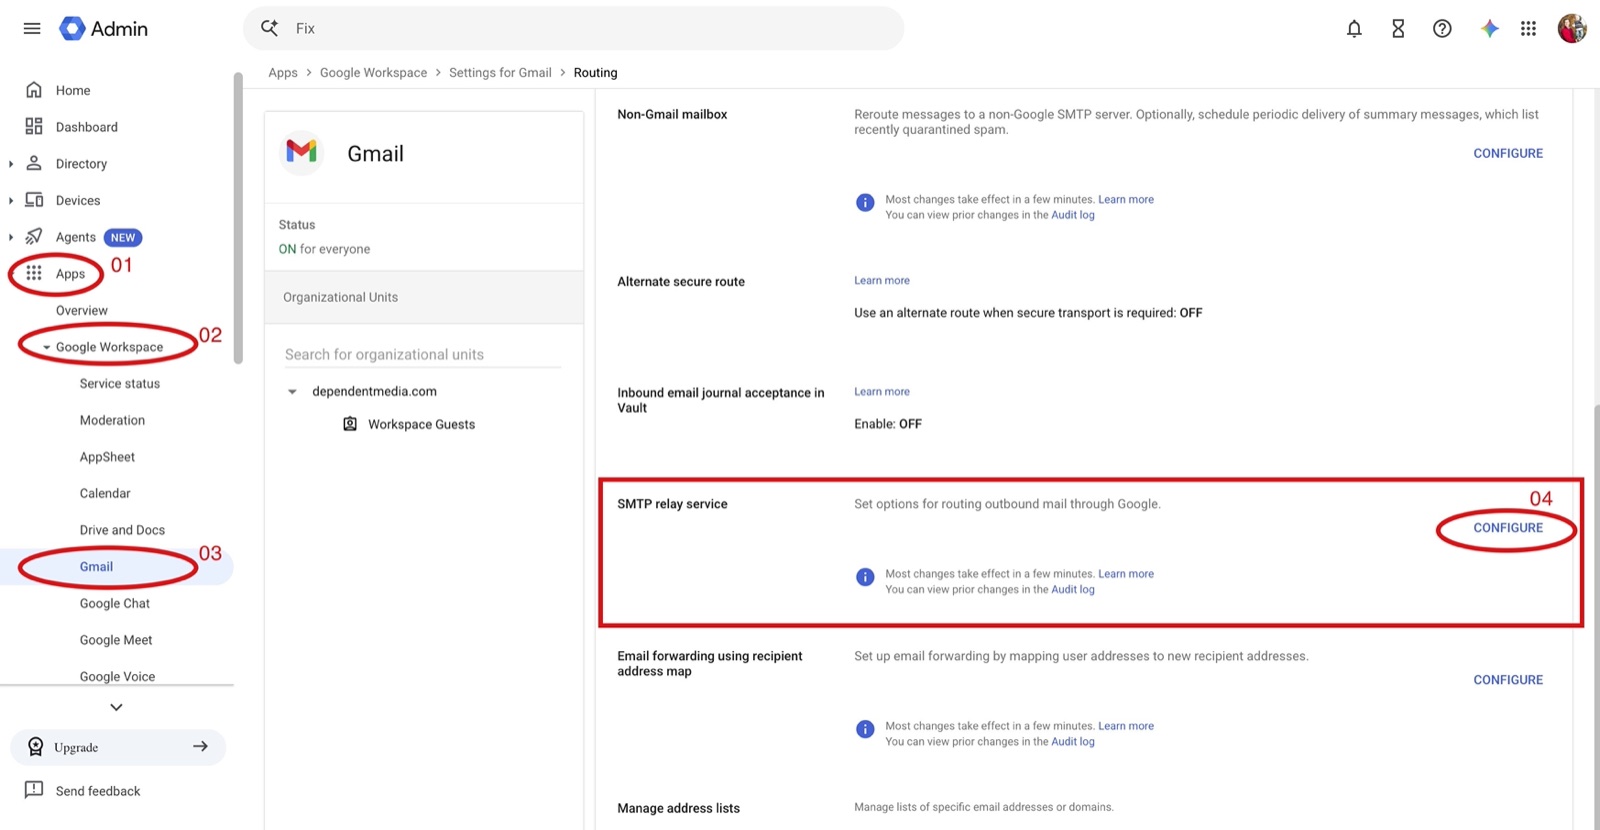Open Calendar in sidebar
The height and width of the screenshot is (830, 1600).
click(105, 493)
